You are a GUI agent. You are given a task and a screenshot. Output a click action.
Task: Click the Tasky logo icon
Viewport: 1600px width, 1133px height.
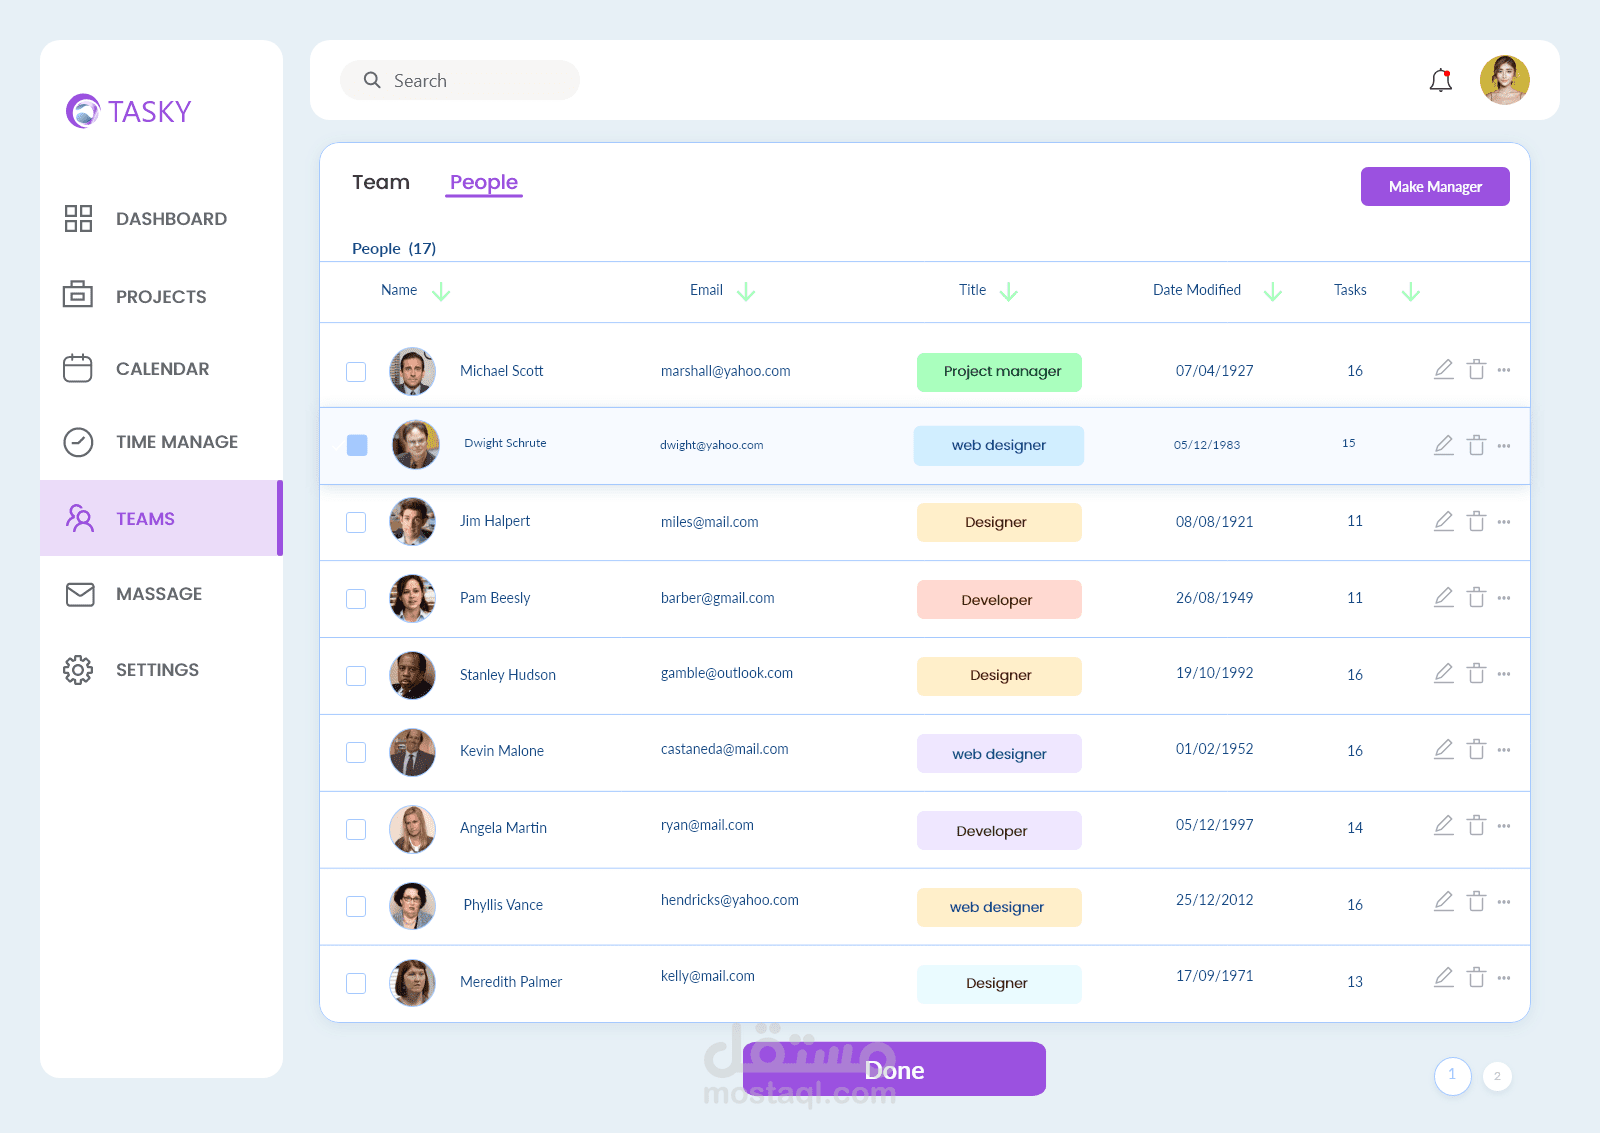click(83, 111)
